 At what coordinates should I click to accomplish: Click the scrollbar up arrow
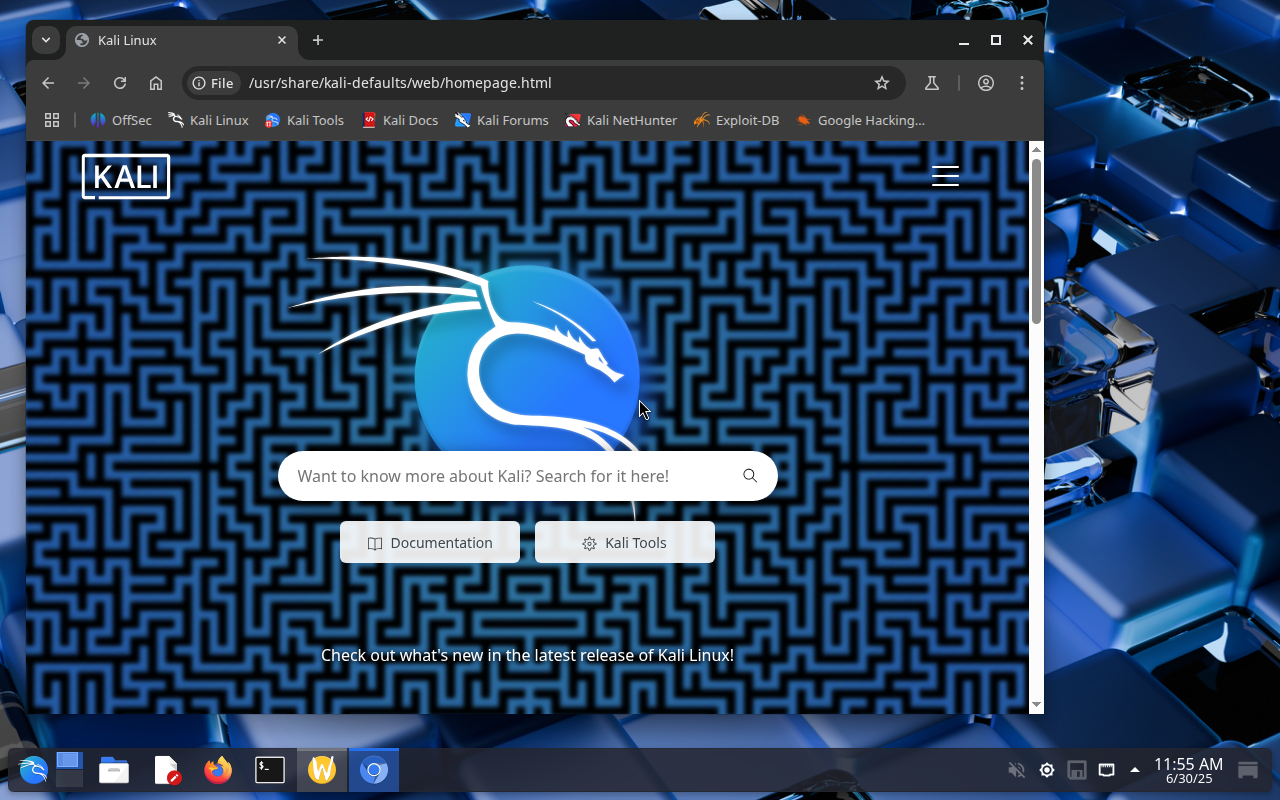[x=1036, y=149]
